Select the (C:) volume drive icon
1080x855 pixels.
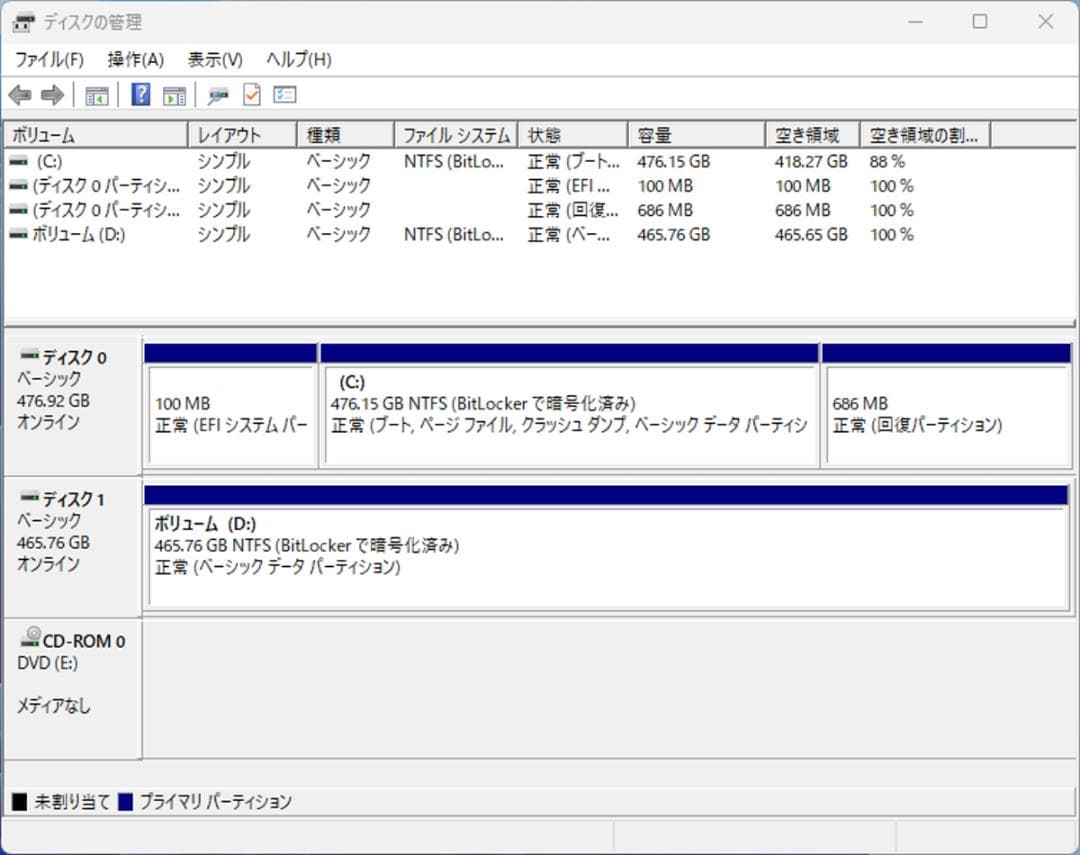pyautogui.click(x=17, y=160)
